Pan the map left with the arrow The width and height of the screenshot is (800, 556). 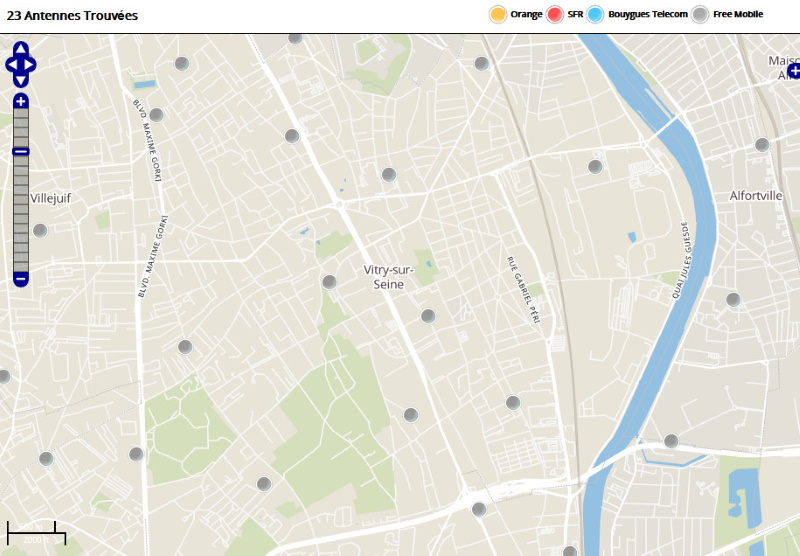pyautogui.click(x=11, y=64)
